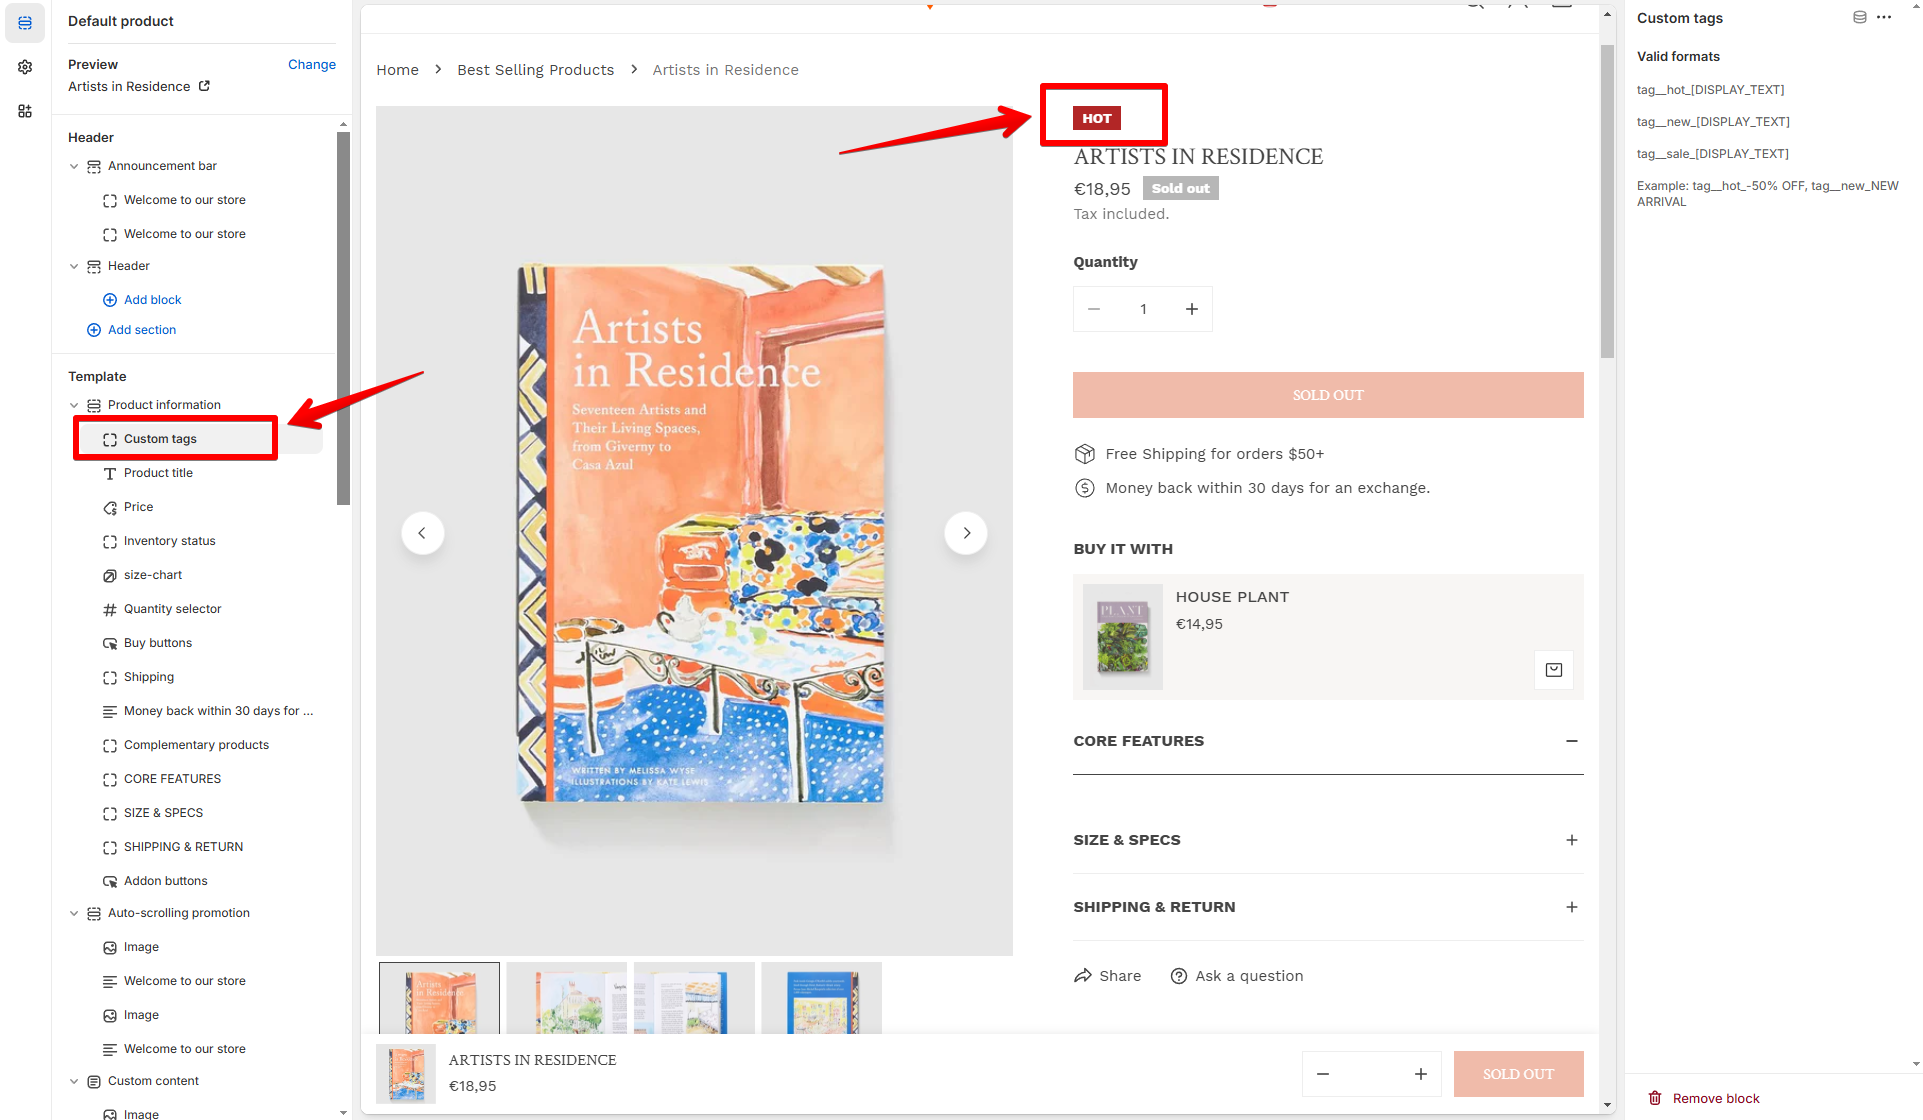Show previous product image with left arrow
The height and width of the screenshot is (1120, 1923).
point(422,533)
